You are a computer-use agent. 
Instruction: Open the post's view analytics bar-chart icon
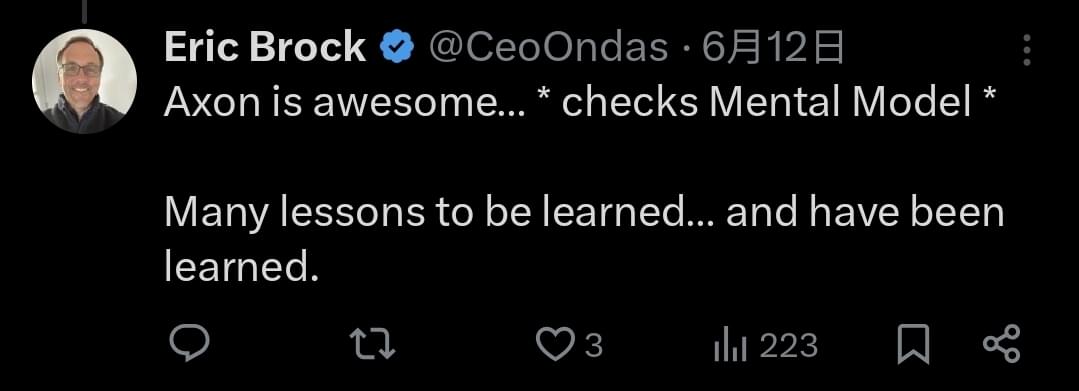click(730, 345)
